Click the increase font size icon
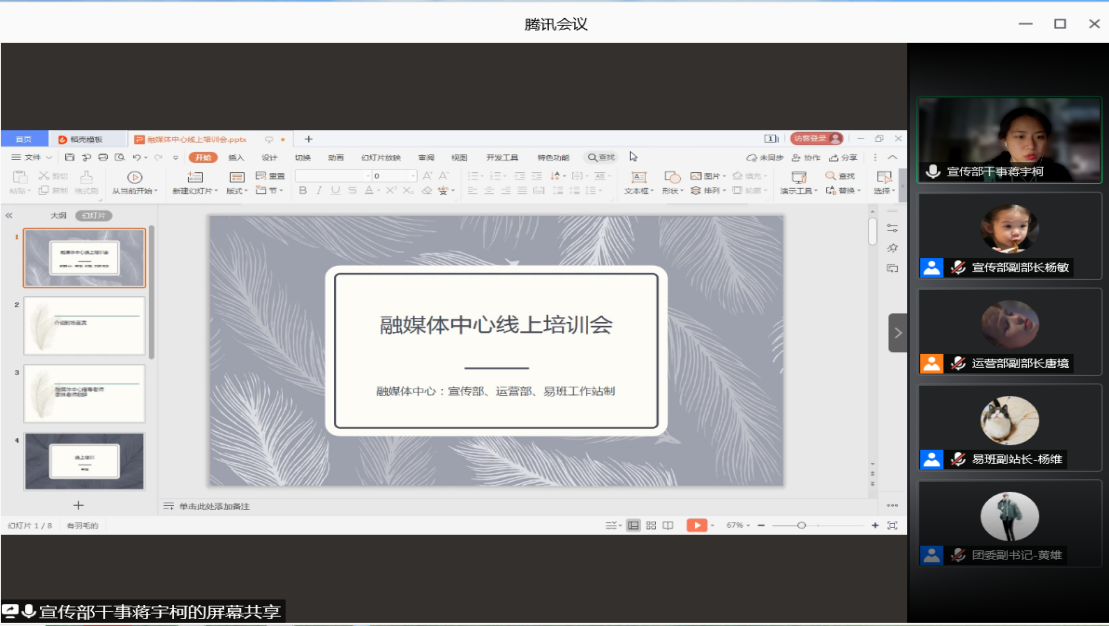1109x626 pixels. coord(427,175)
